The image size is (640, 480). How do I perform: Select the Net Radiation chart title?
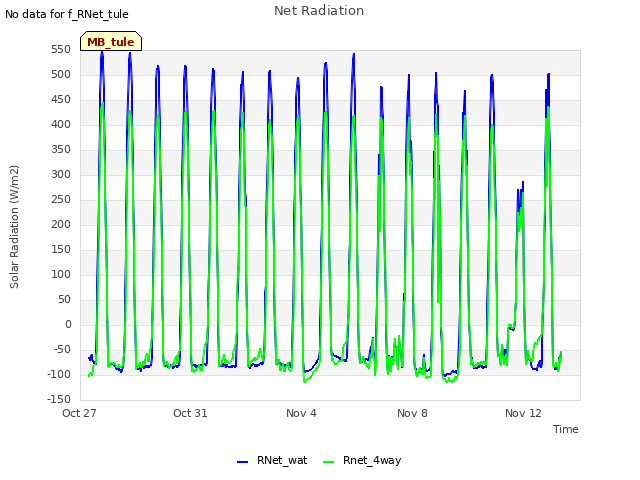click(x=319, y=11)
